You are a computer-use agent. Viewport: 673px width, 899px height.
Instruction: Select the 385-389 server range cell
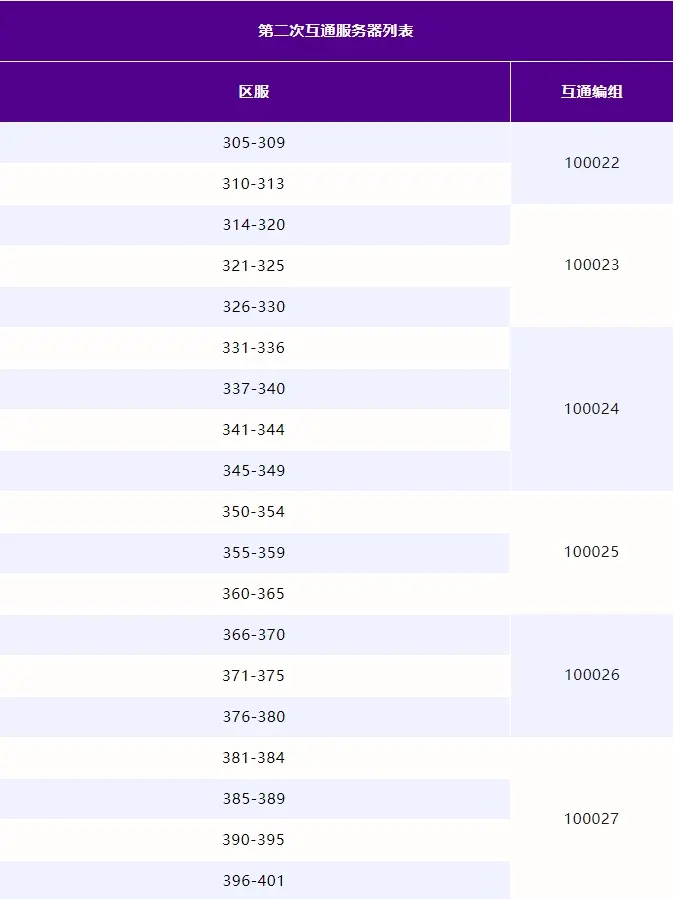[x=255, y=799]
